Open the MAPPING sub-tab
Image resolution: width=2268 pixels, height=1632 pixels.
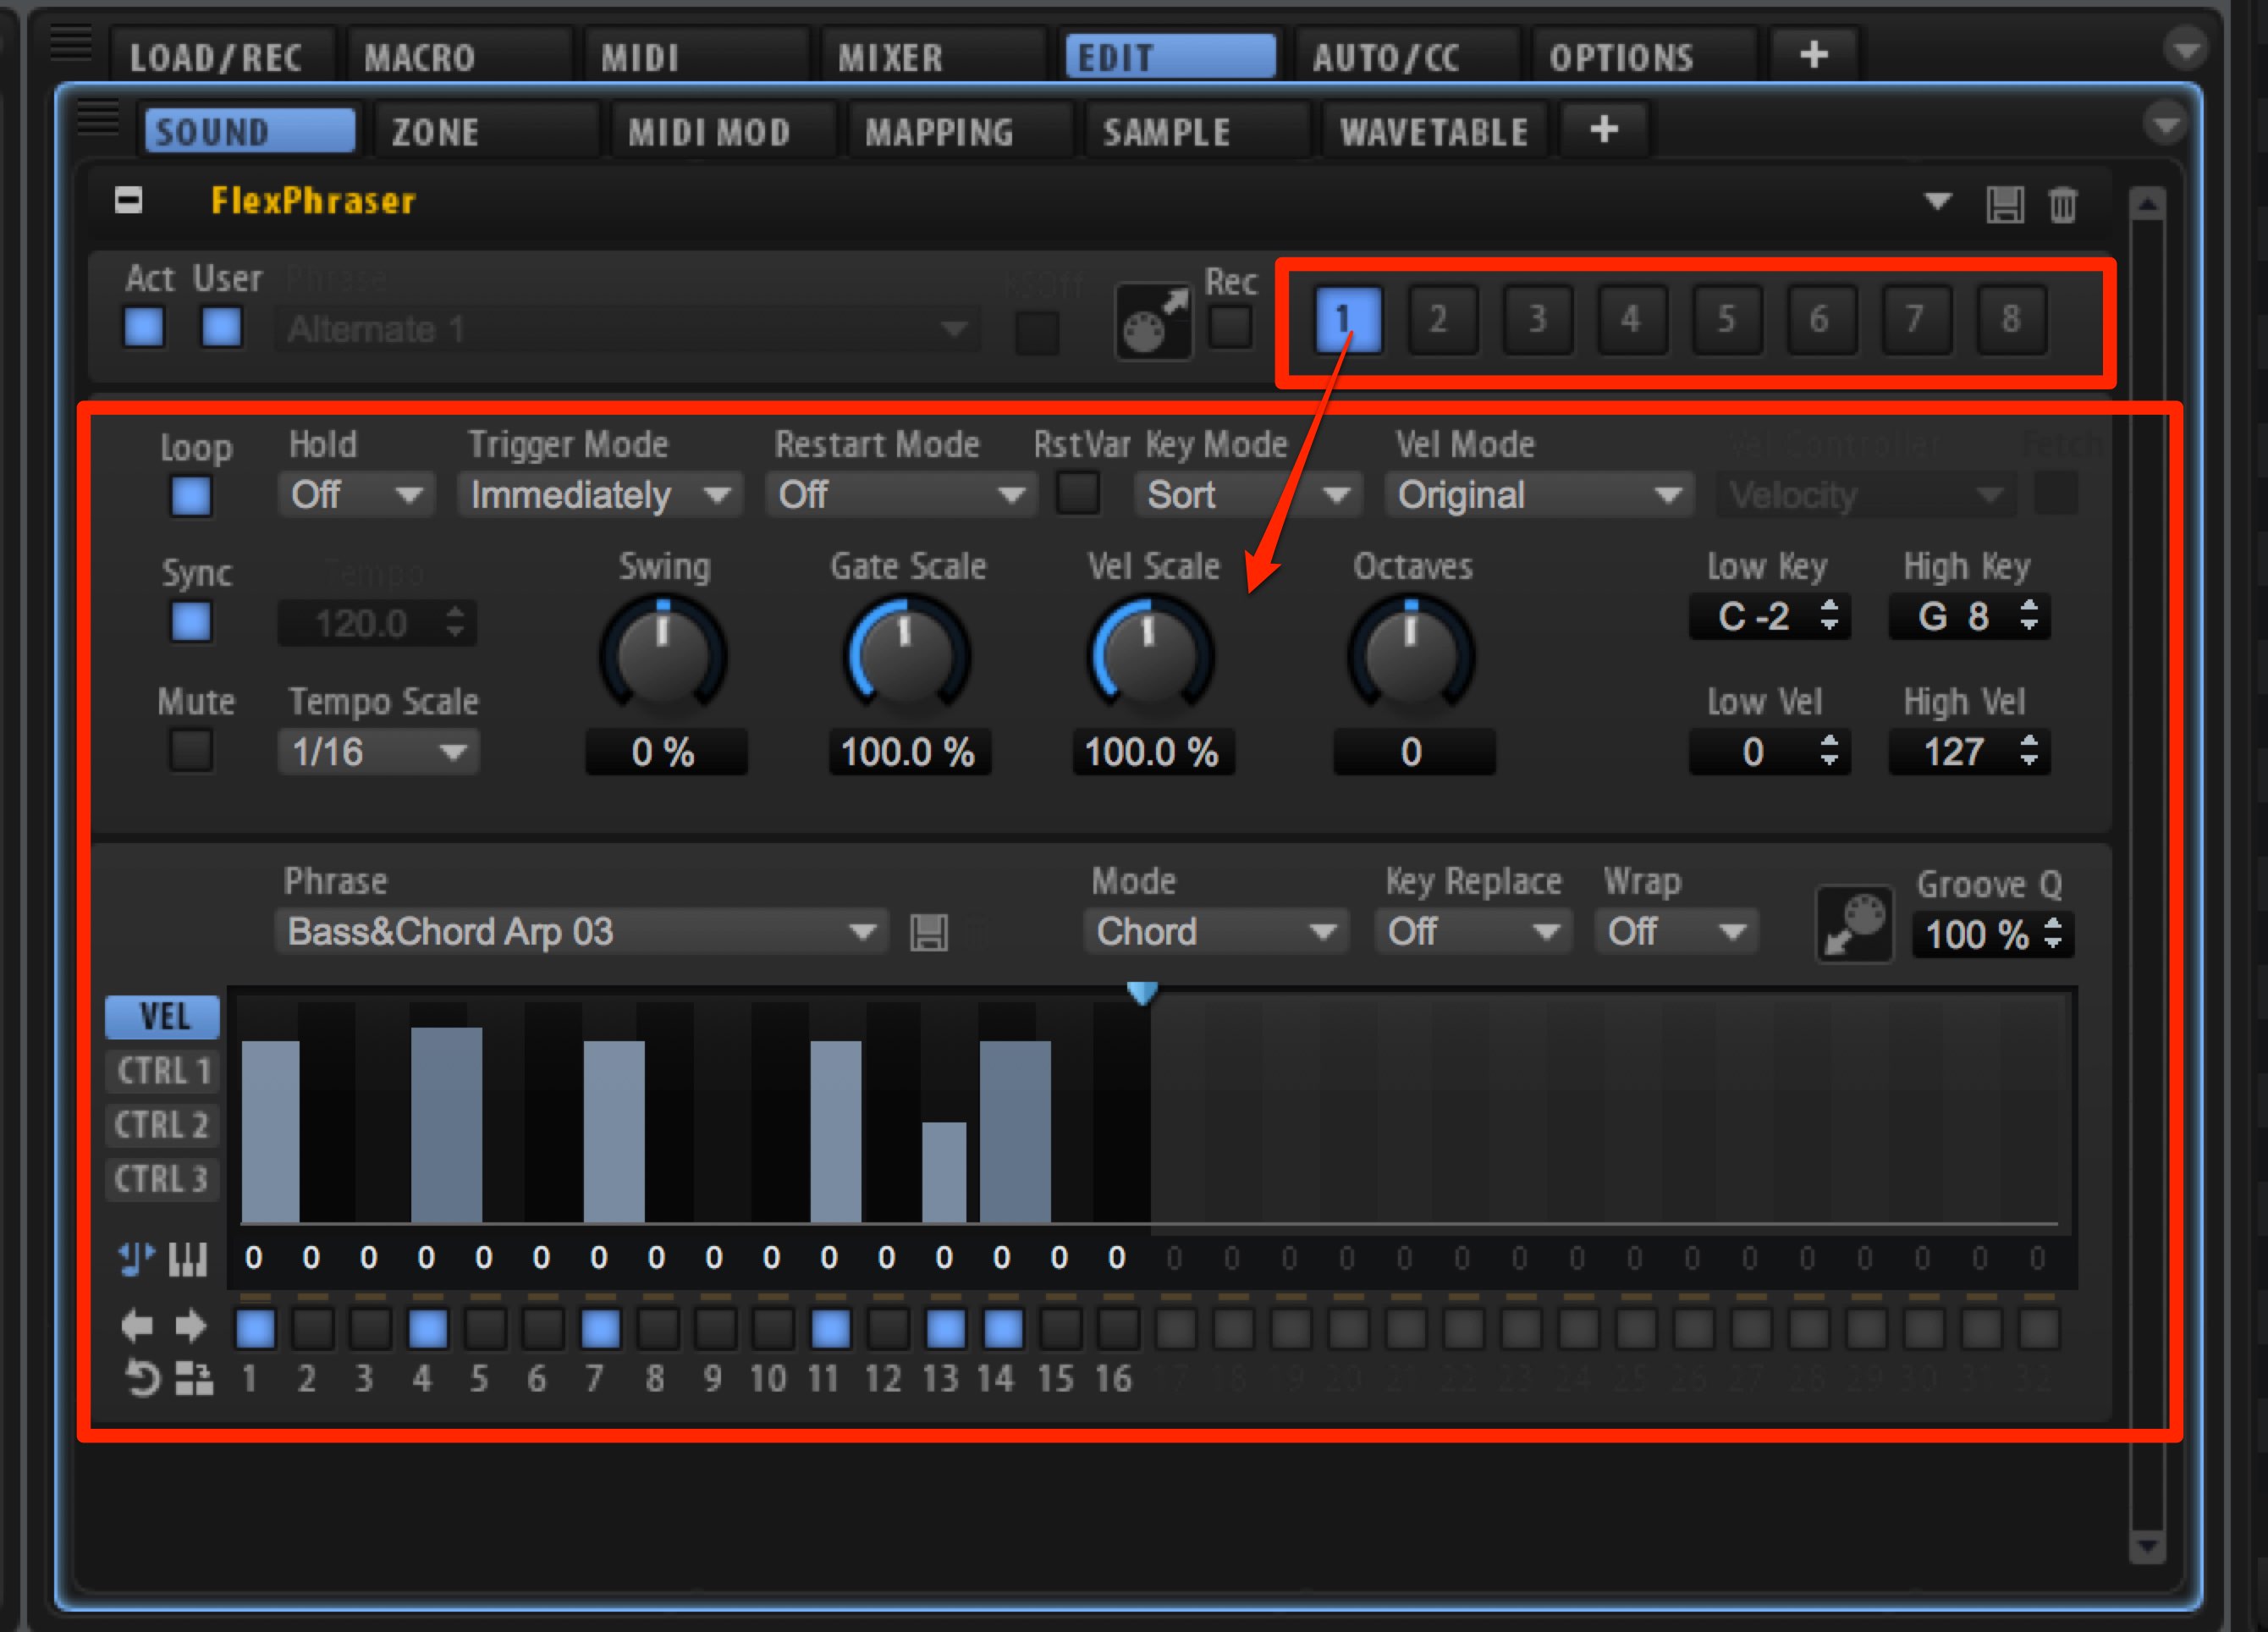coord(960,132)
